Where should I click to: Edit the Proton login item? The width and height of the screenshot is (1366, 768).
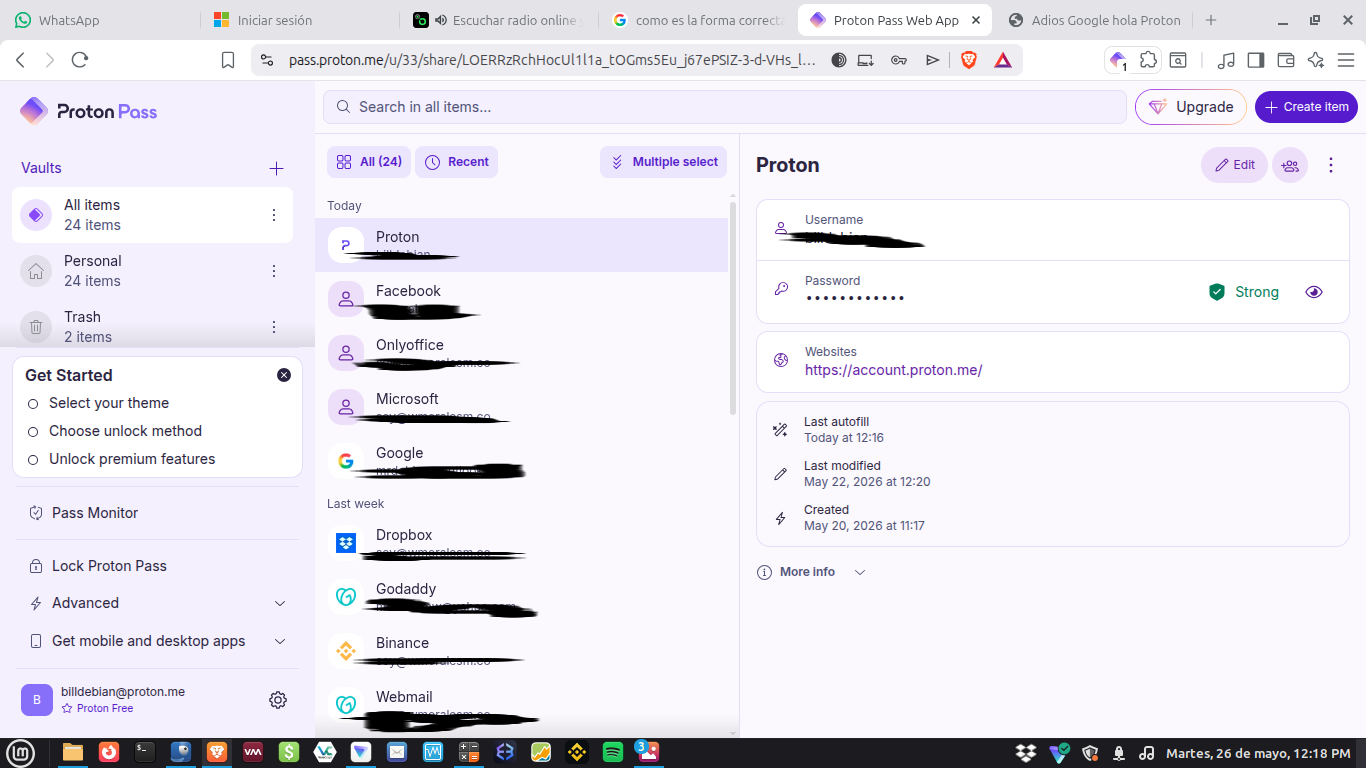[1234, 165]
